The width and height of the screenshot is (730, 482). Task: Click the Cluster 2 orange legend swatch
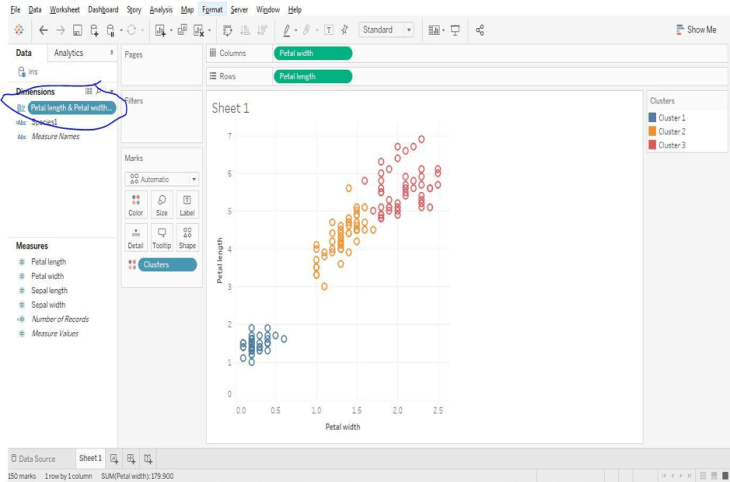click(653, 131)
